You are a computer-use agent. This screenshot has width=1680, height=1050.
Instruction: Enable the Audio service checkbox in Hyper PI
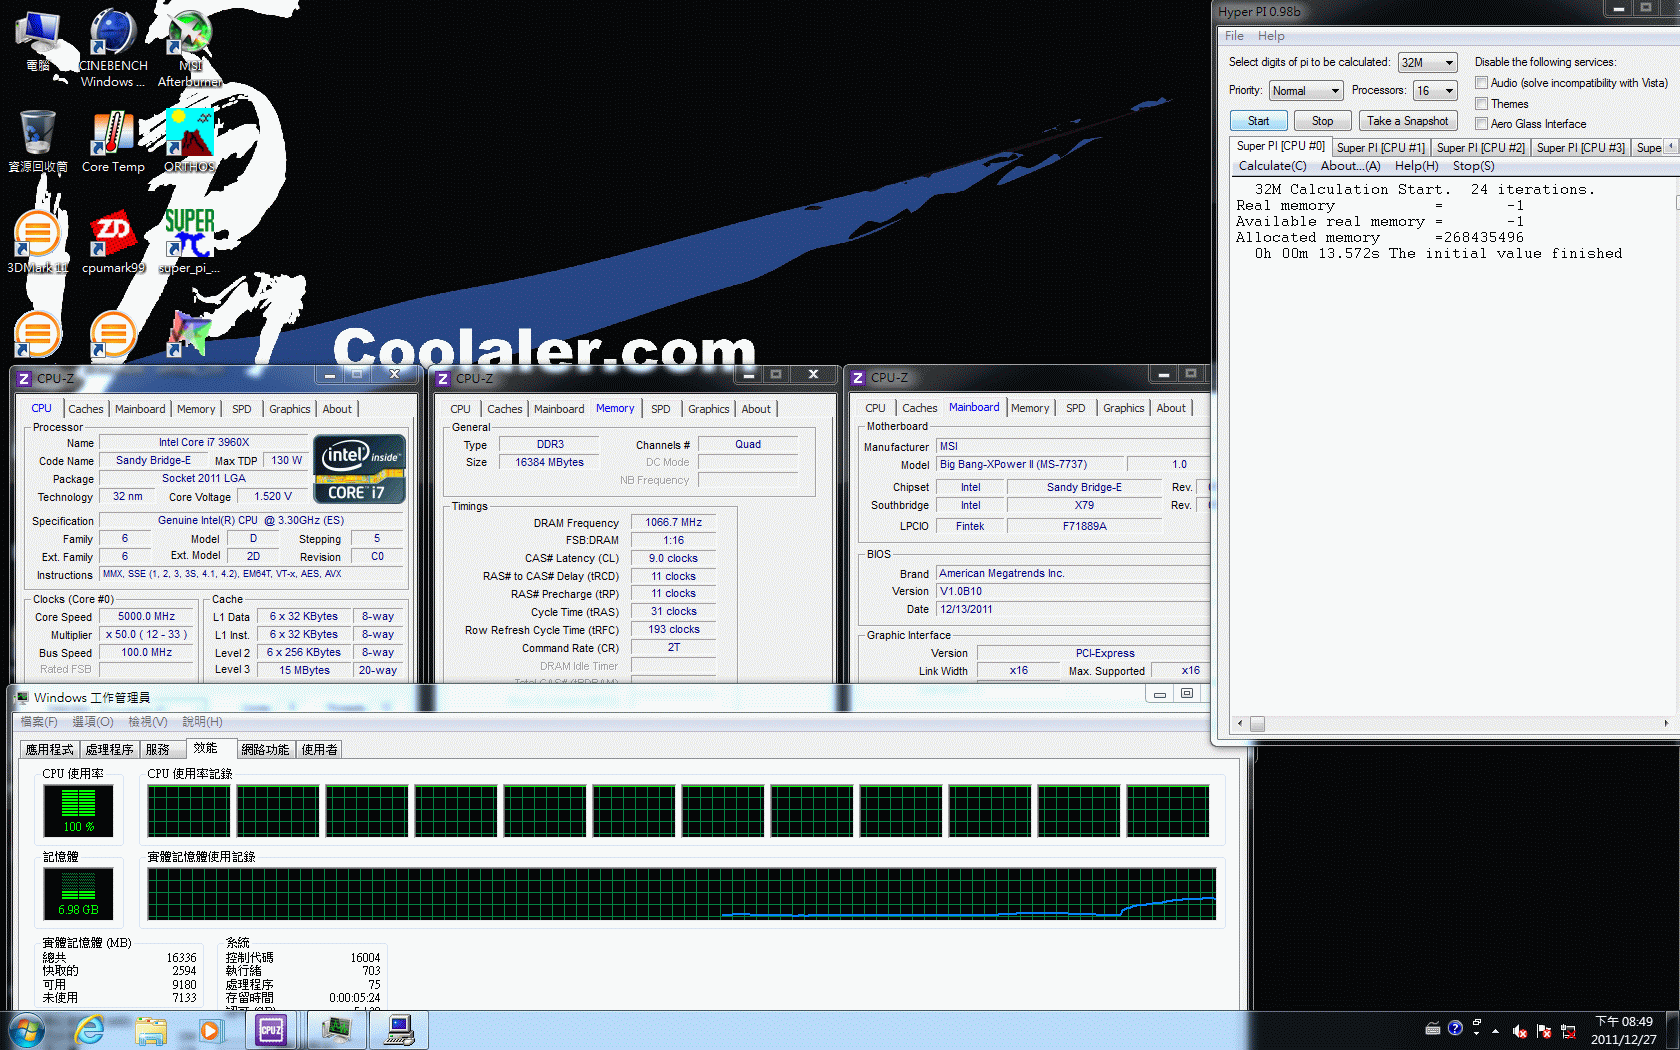coord(1482,83)
